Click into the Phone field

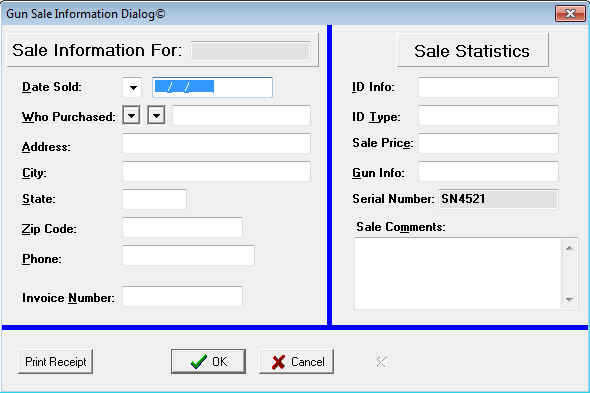188,256
